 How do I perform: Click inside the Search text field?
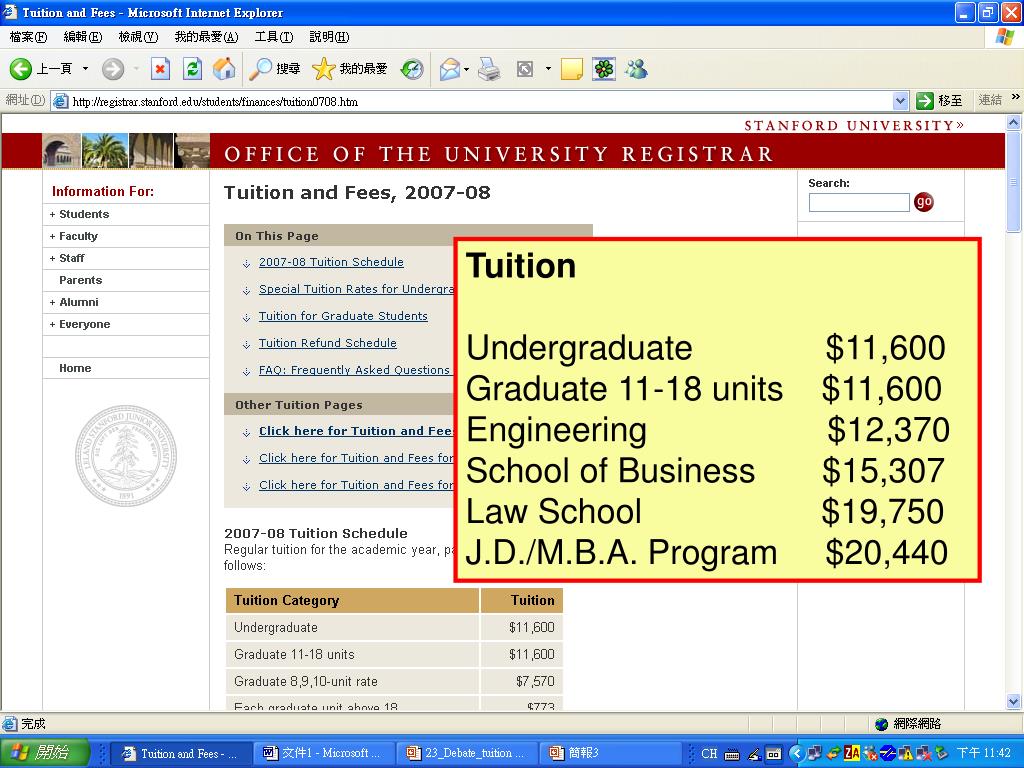pos(859,202)
